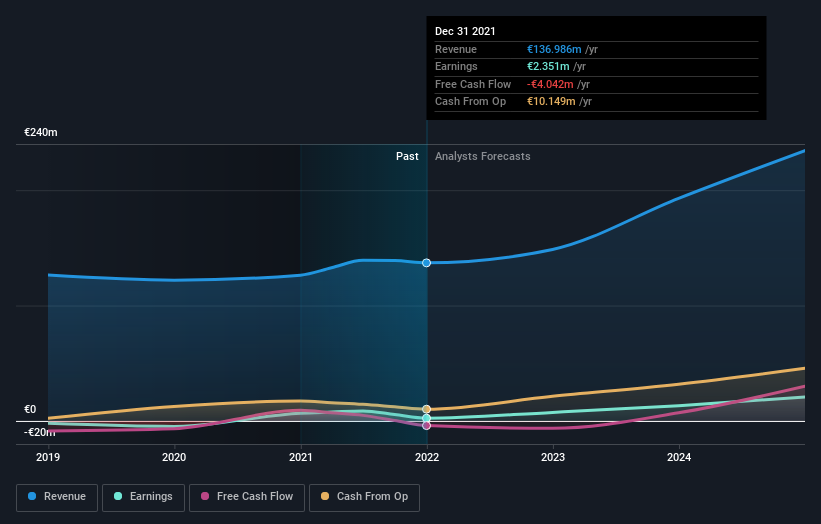The width and height of the screenshot is (821, 524).
Task: Toggle the Cash From Op legend button
Action: 364,497
